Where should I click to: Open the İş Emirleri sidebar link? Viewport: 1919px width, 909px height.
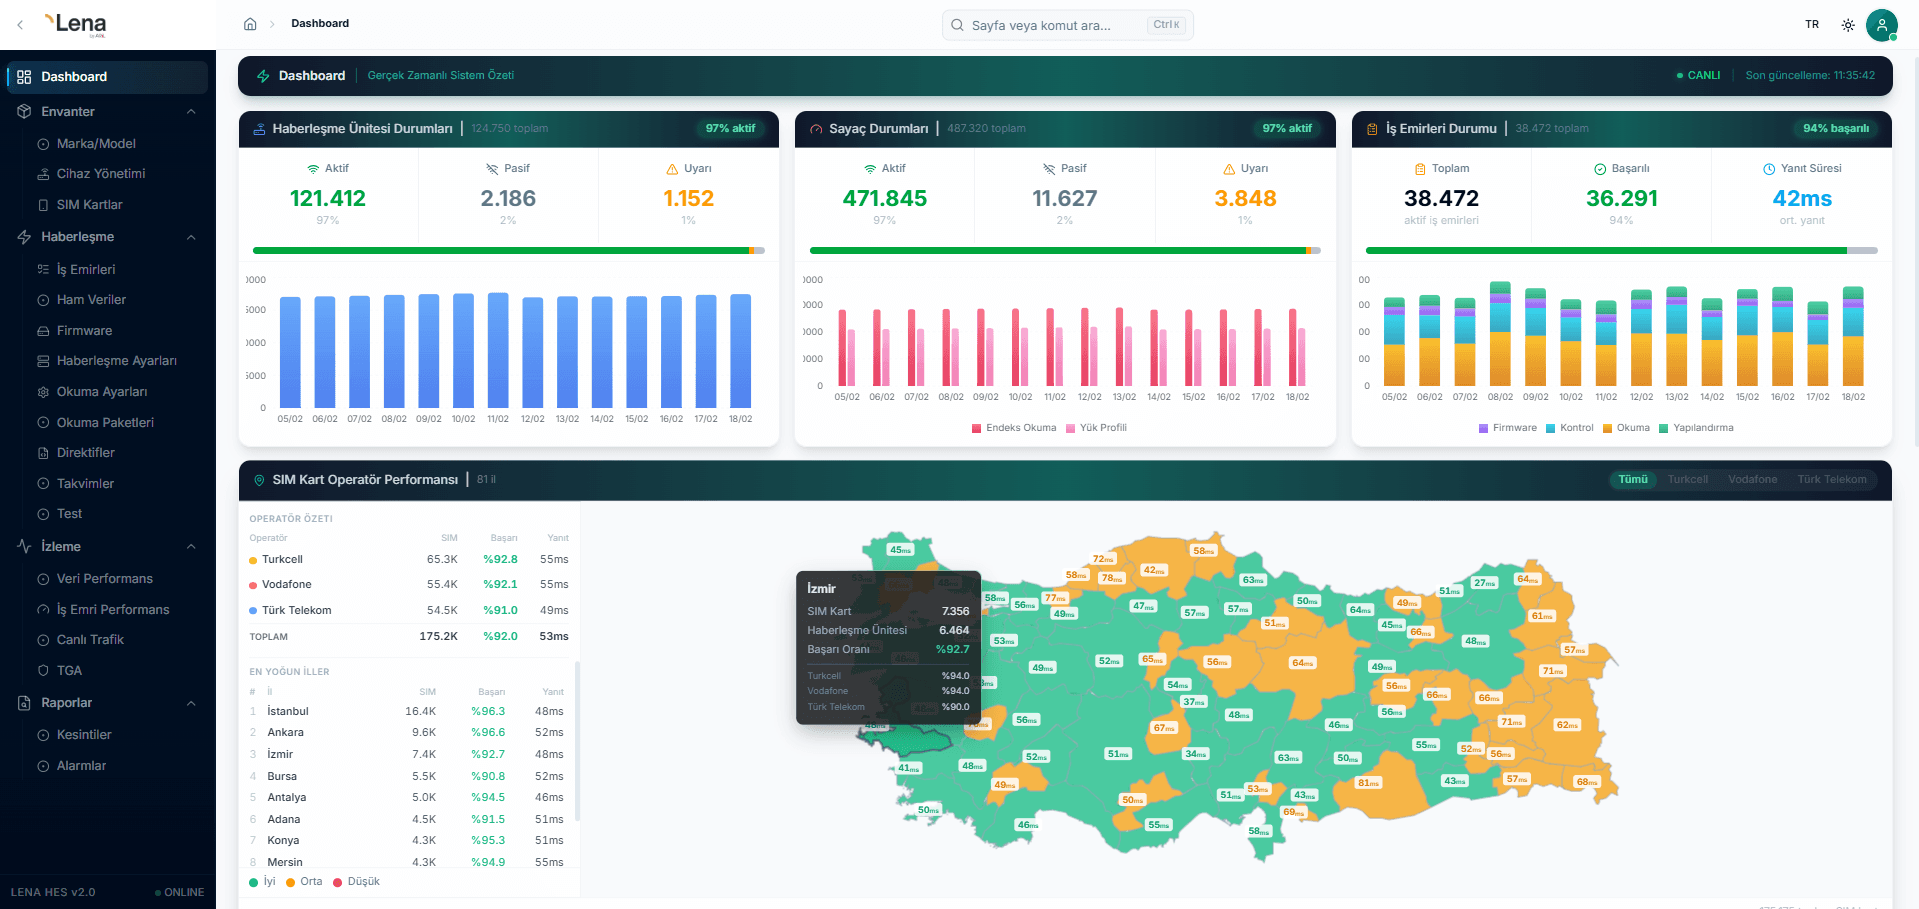point(85,270)
